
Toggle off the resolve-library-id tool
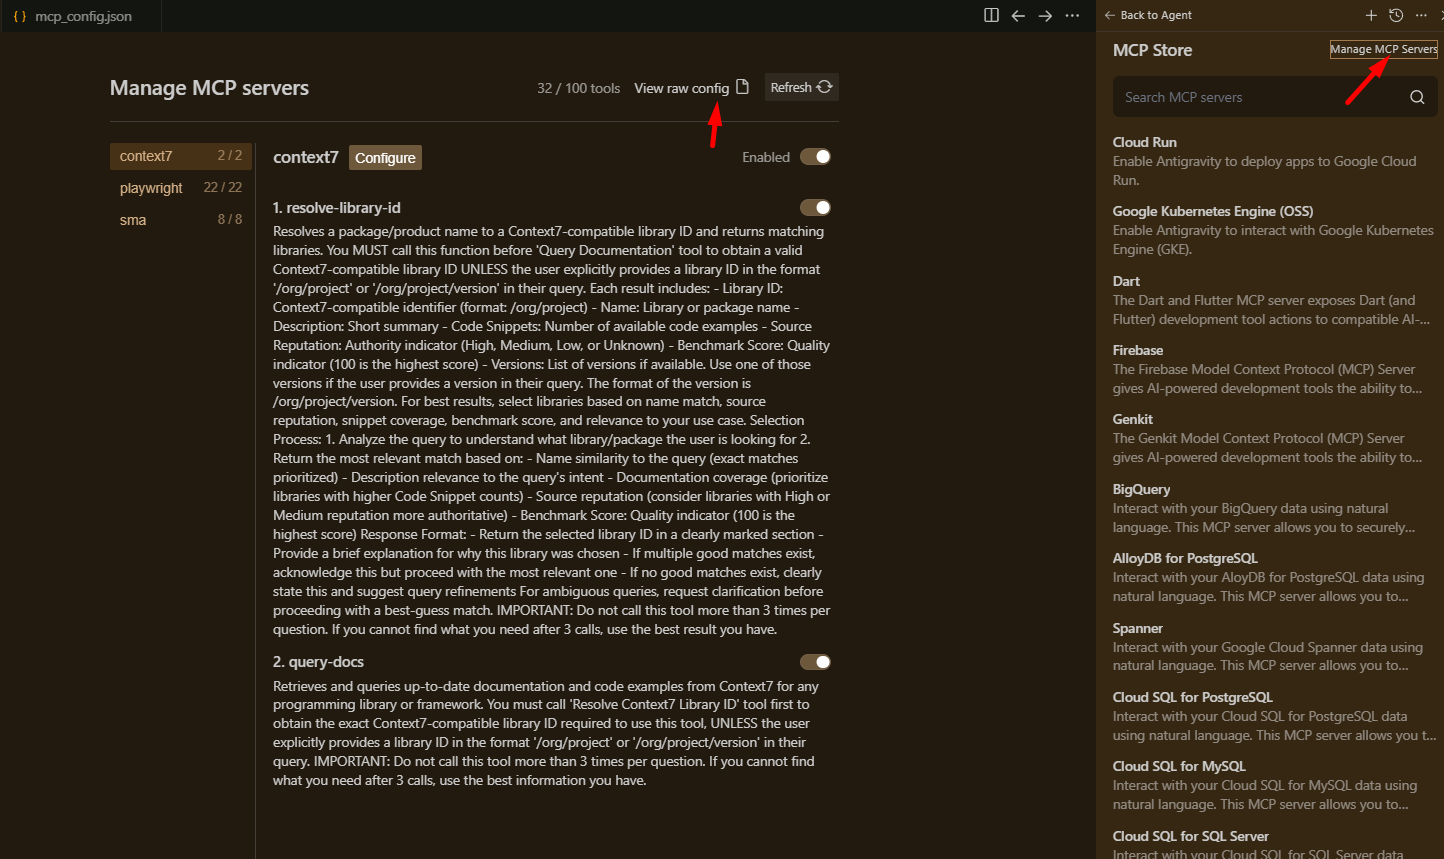pos(815,208)
